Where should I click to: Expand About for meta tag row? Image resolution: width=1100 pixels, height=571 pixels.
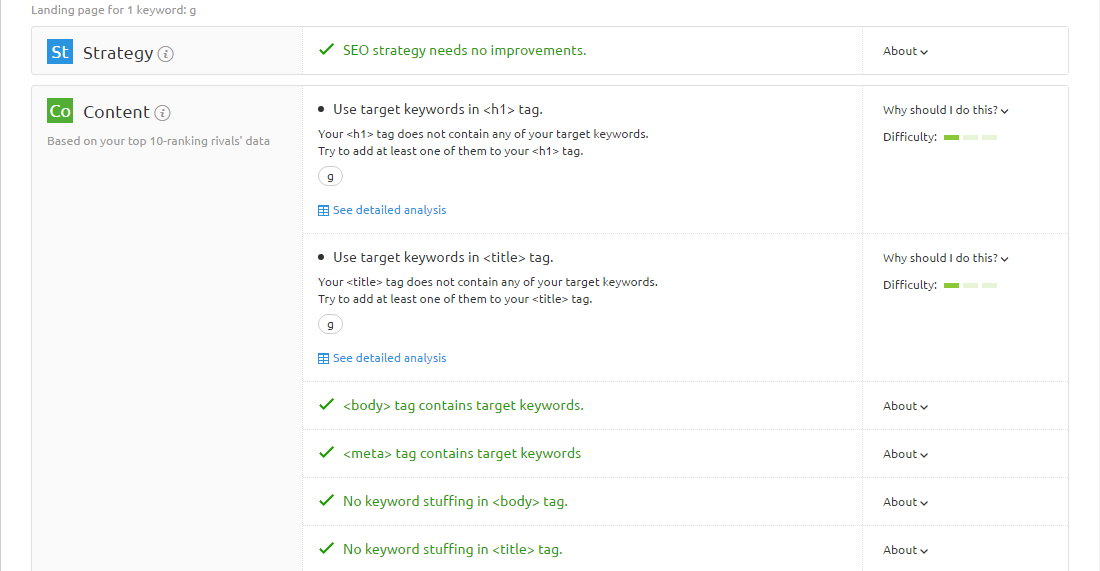[905, 454]
